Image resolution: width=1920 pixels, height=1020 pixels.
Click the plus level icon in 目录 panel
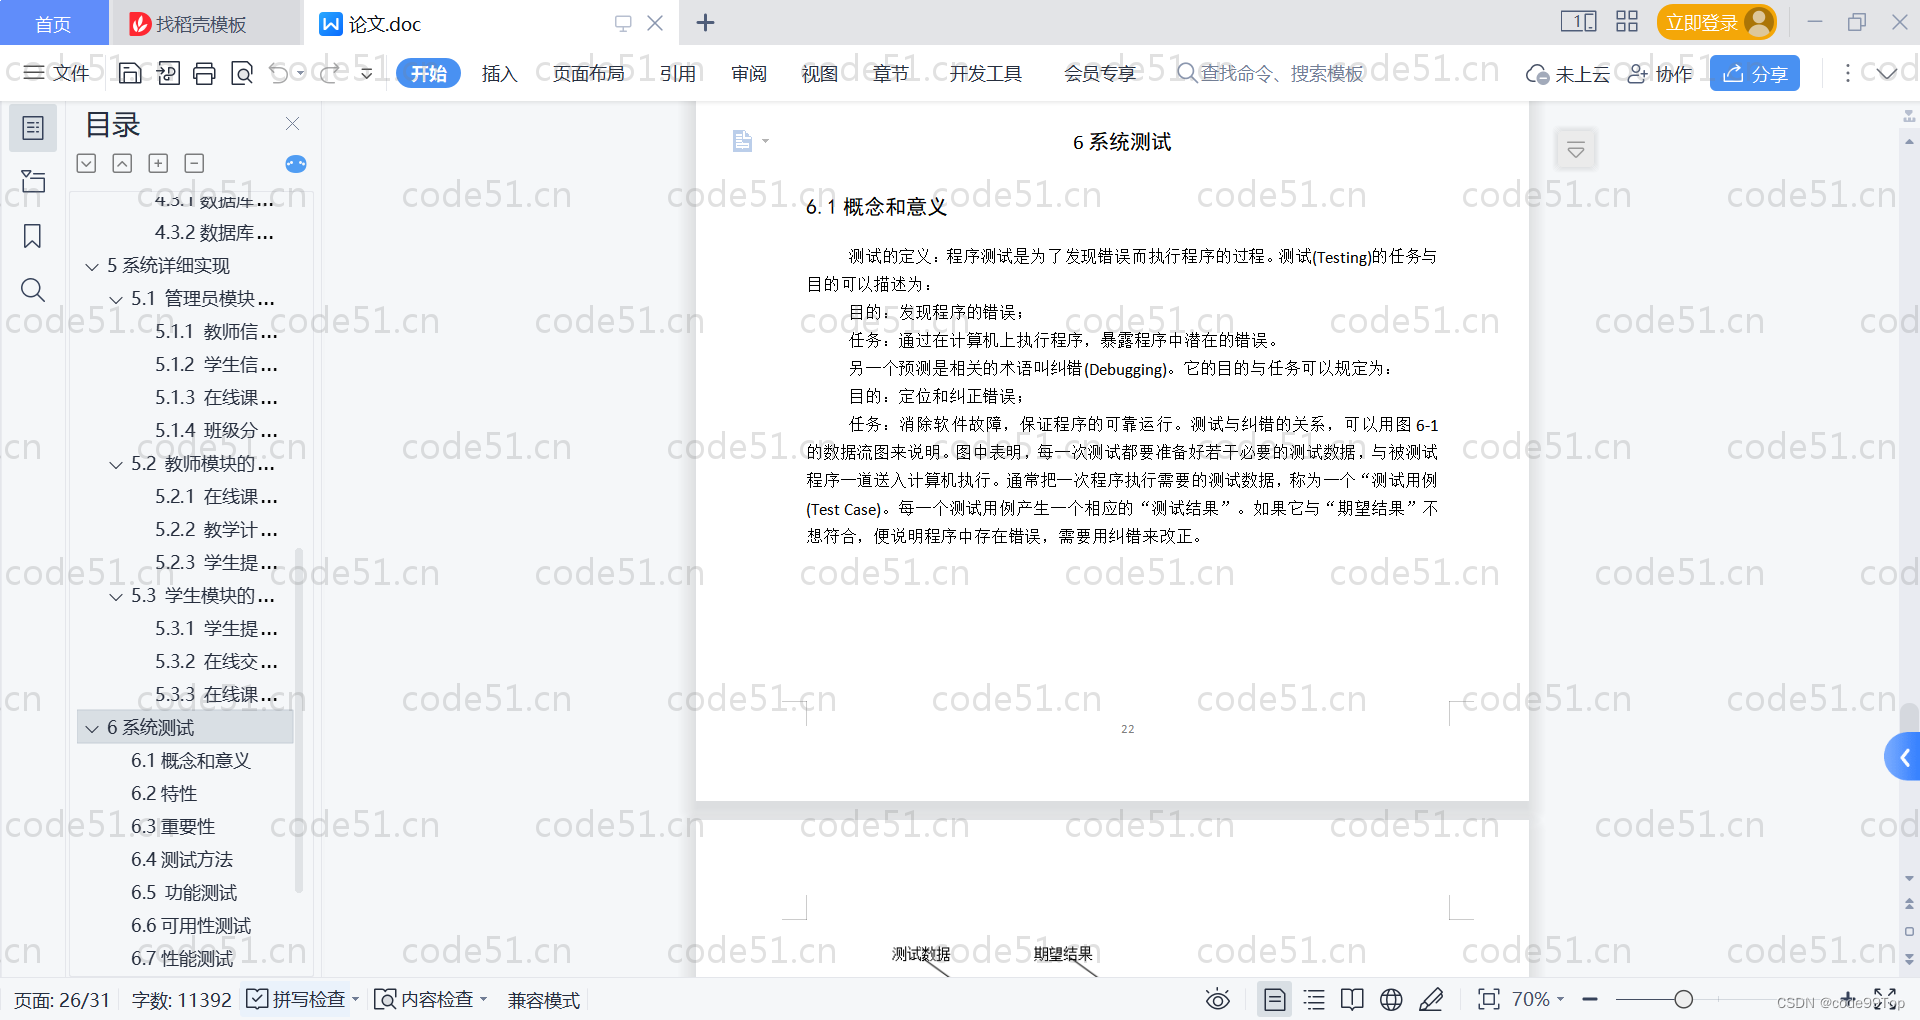pyautogui.click(x=158, y=163)
